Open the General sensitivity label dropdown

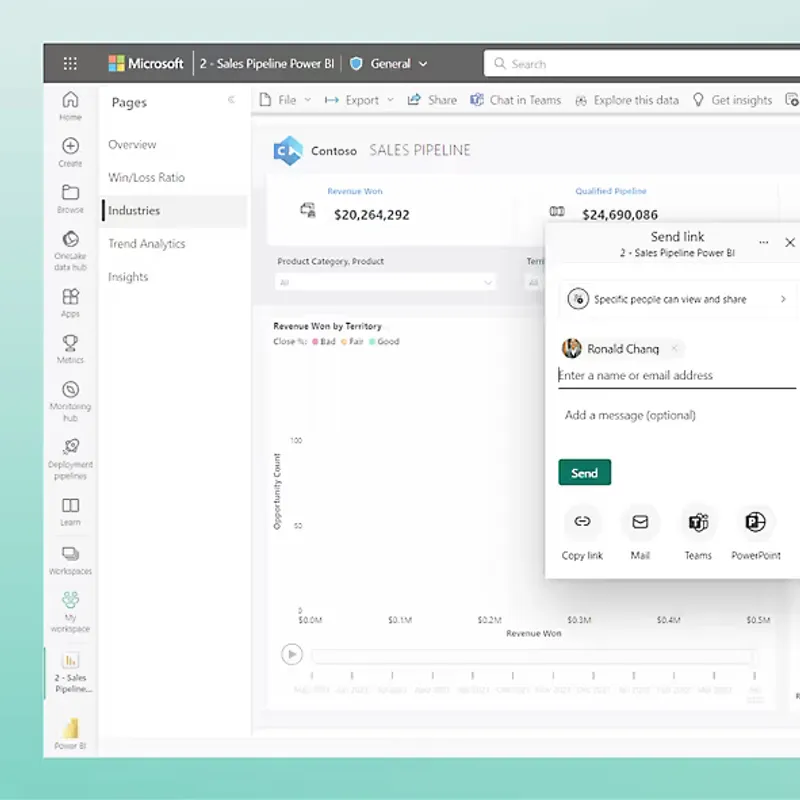pyautogui.click(x=389, y=64)
